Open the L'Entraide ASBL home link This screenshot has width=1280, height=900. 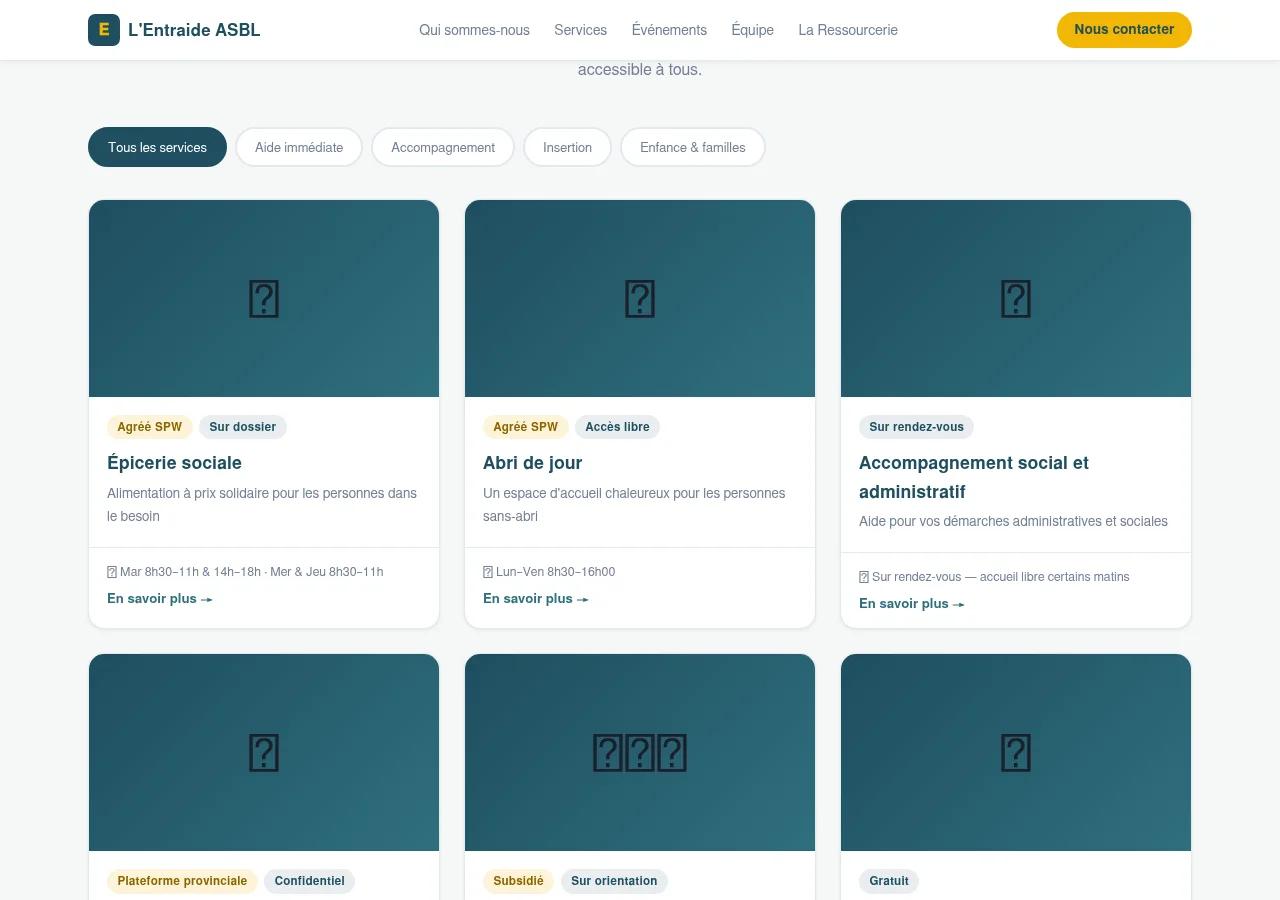(174, 30)
